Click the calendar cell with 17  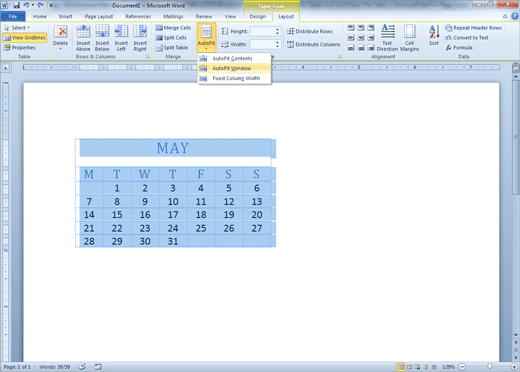pyautogui.click(x=173, y=214)
